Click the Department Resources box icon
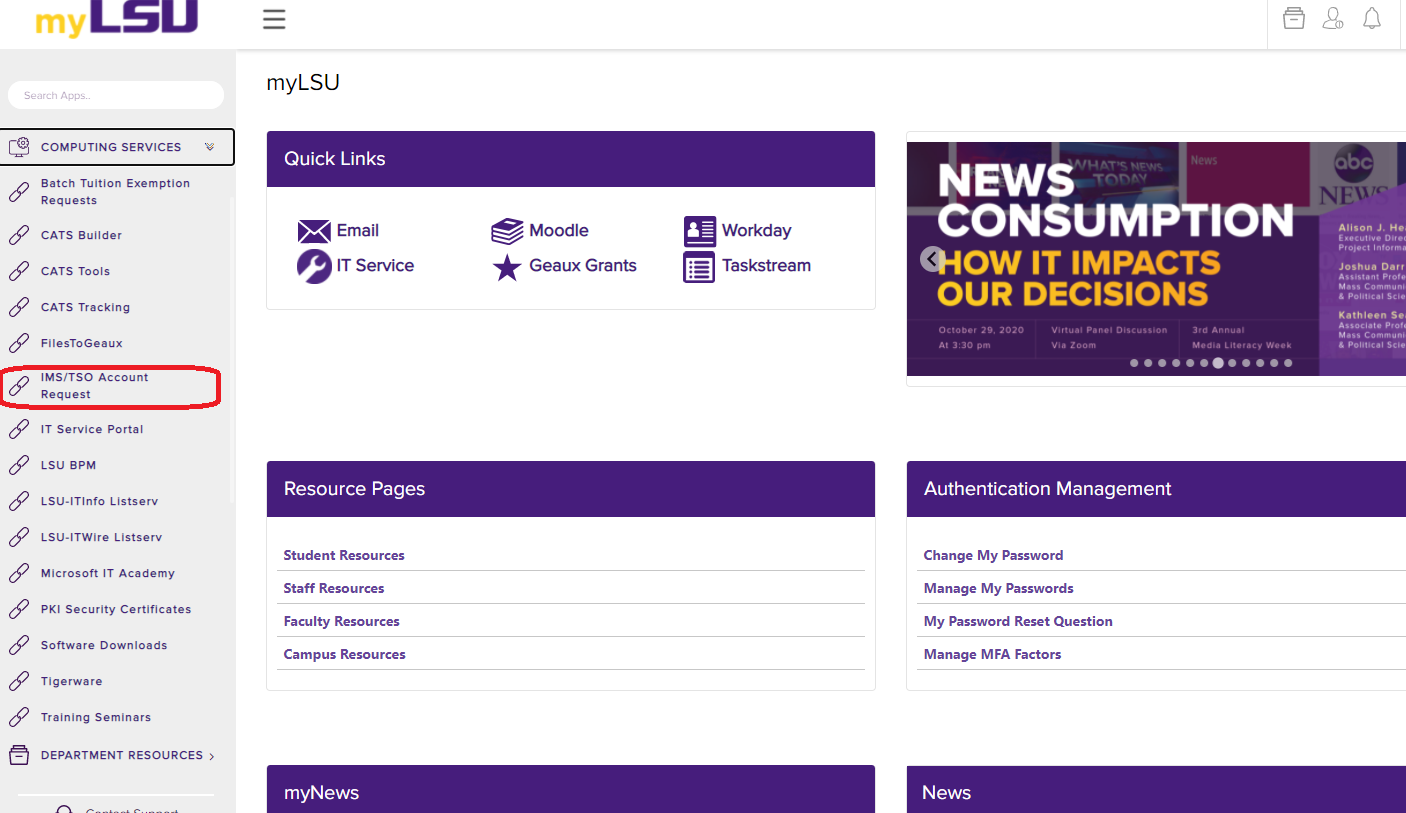This screenshot has height=813, width=1406. point(19,756)
